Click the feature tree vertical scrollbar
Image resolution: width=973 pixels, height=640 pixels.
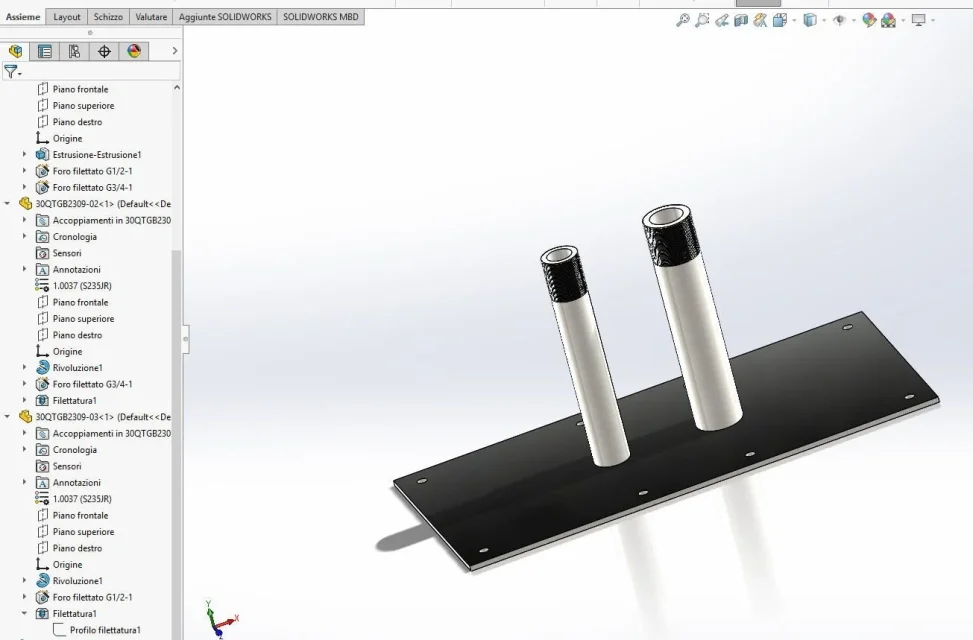(177, 435)
